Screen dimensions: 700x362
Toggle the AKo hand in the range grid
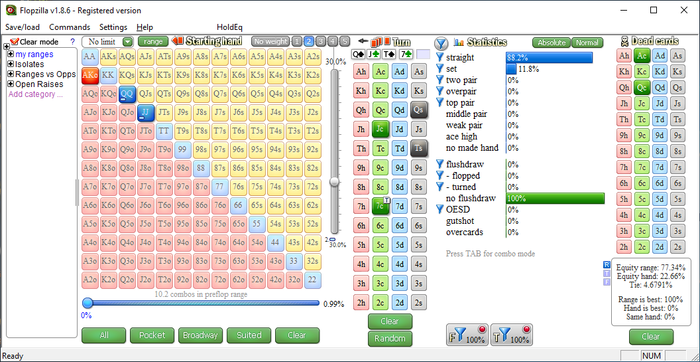[x=90, y=76]
